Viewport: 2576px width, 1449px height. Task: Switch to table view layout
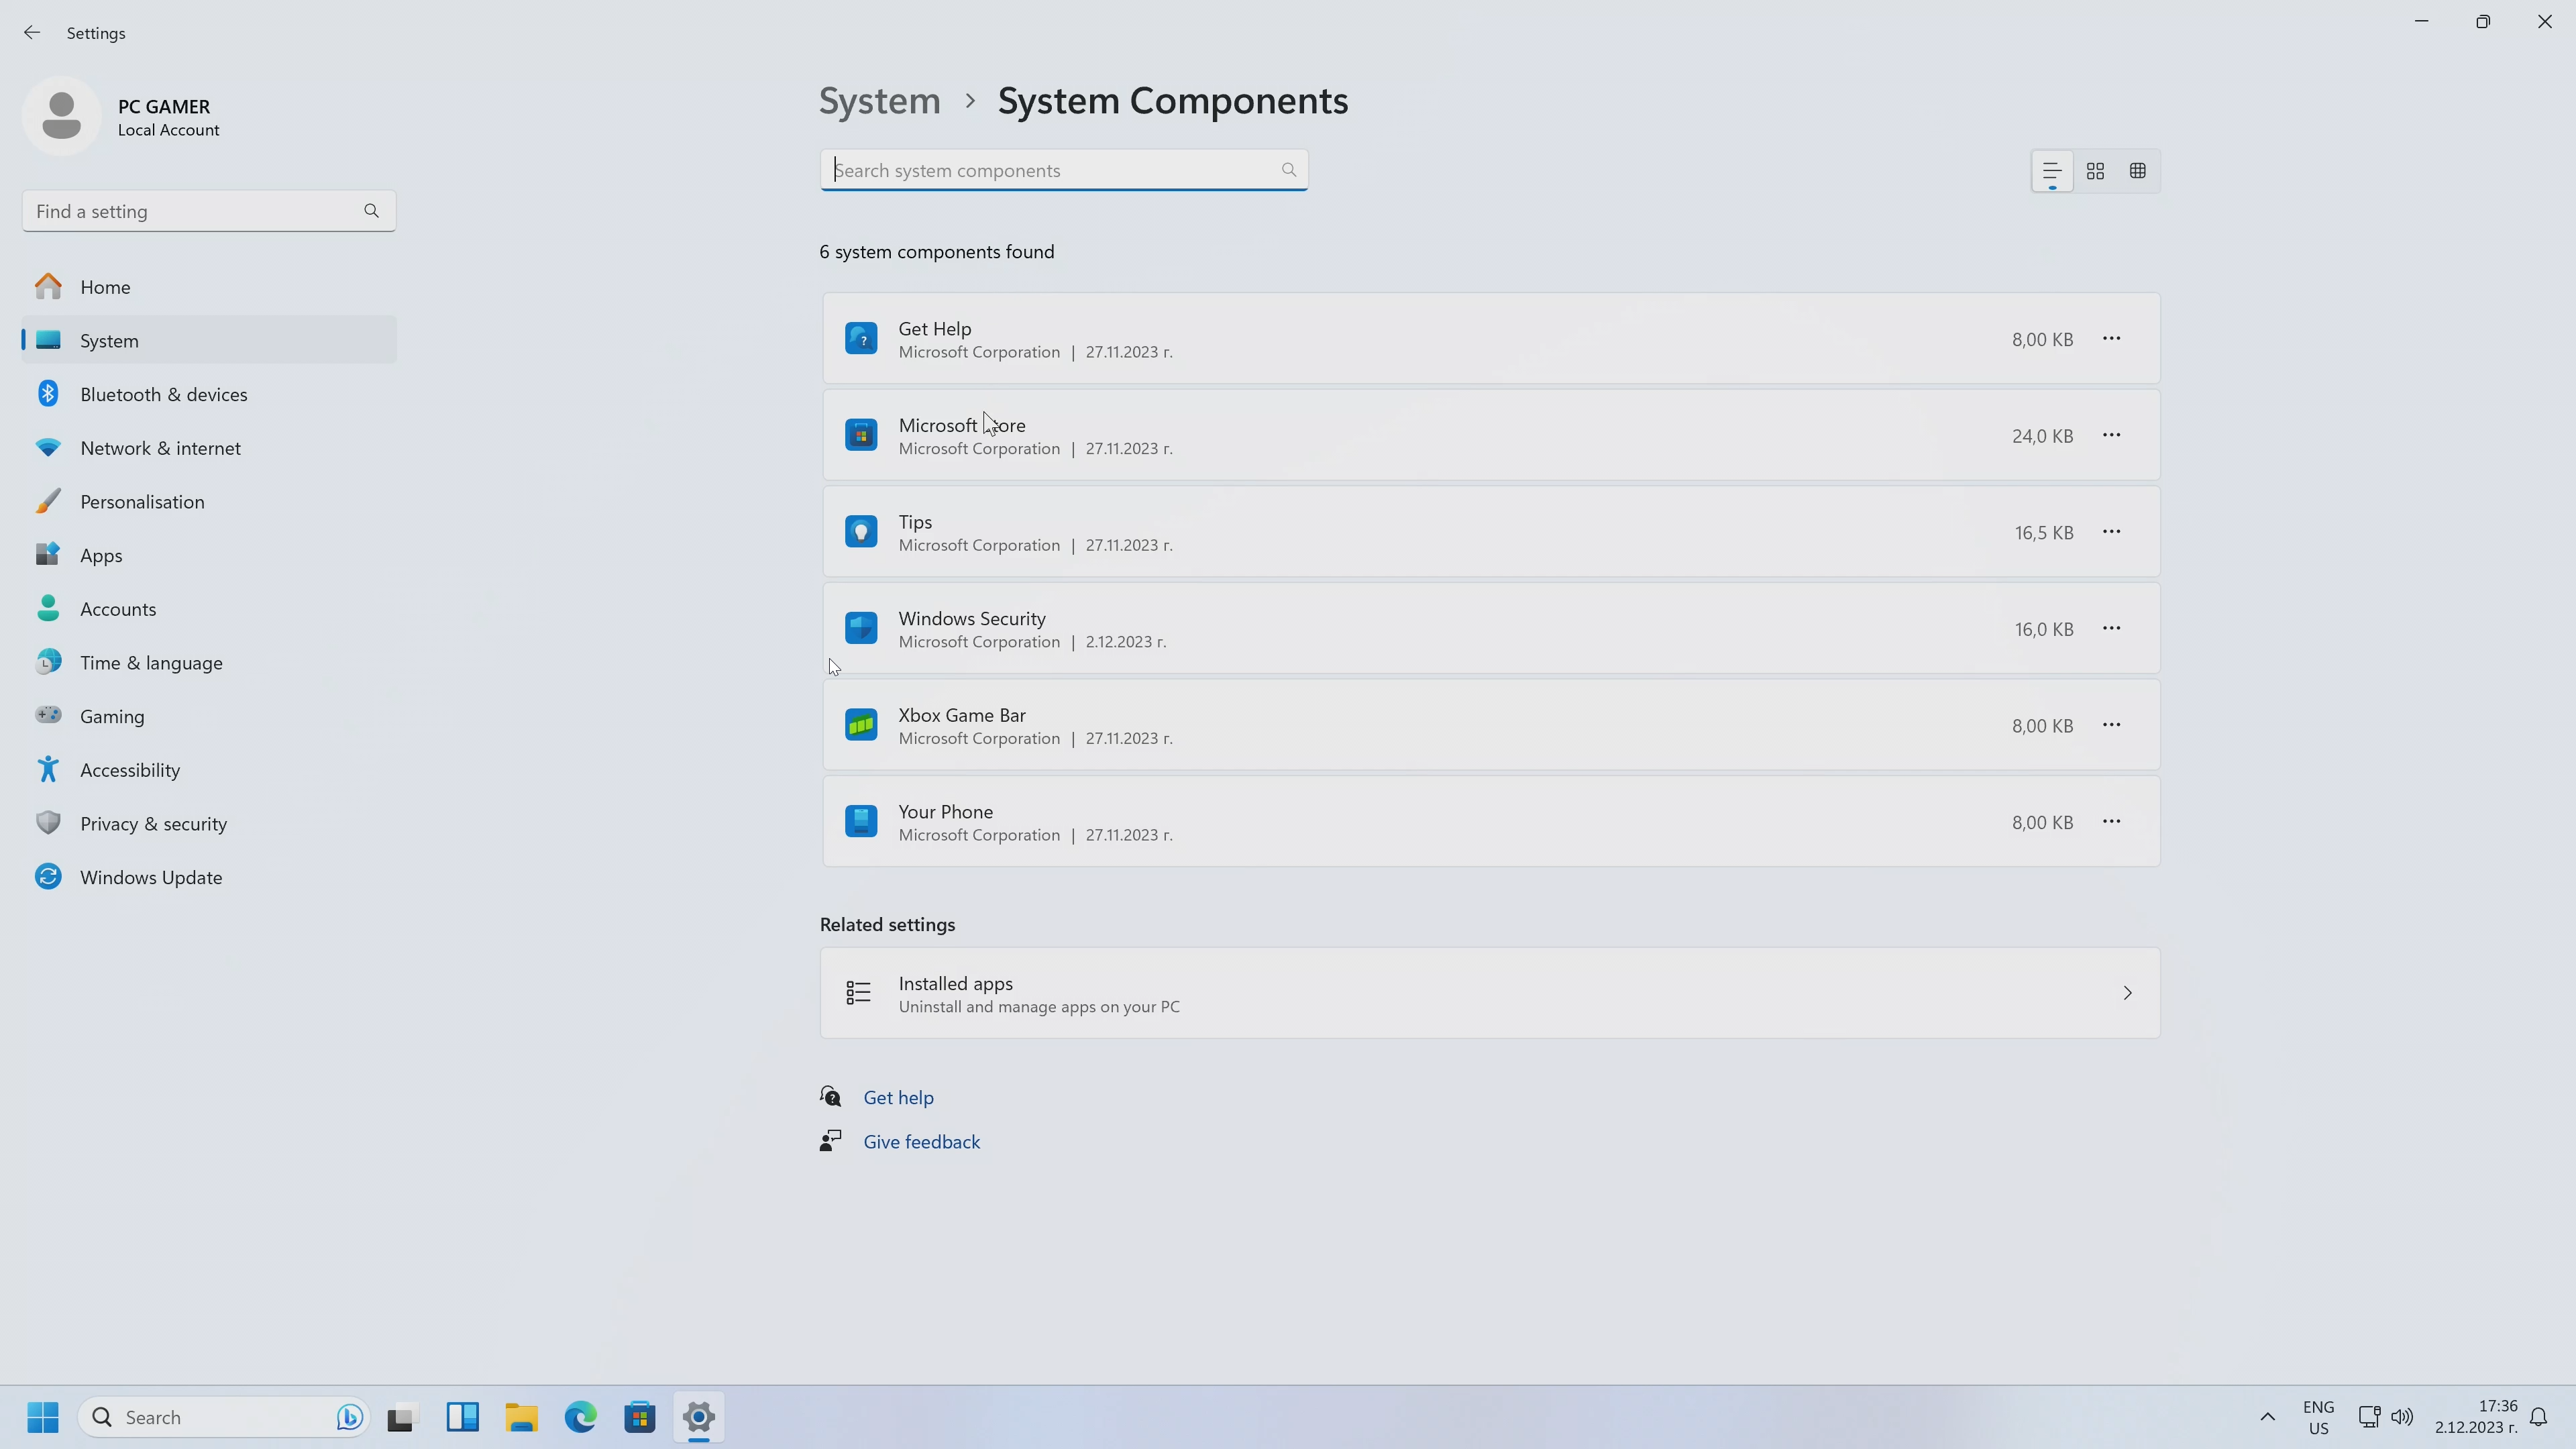click(x=2137, y=171)
